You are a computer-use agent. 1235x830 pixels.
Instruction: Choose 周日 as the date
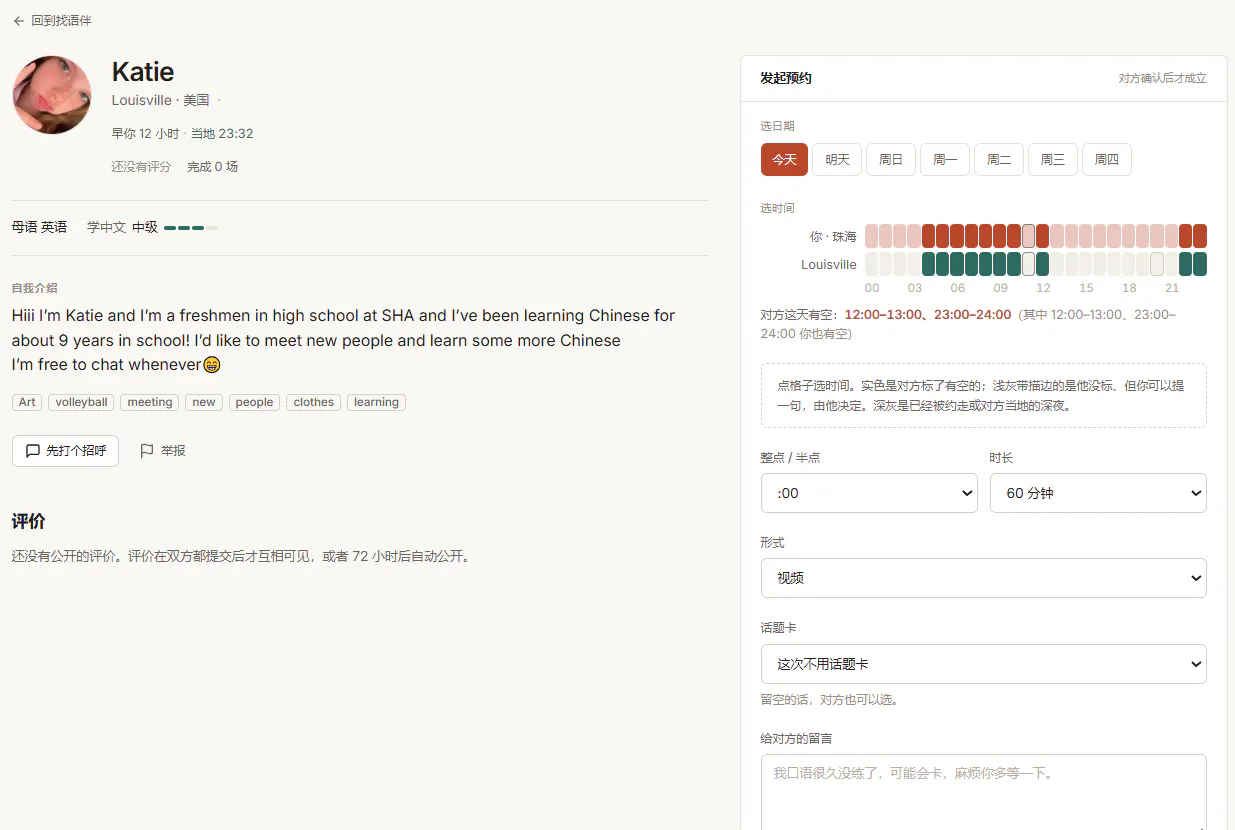click(891, 160)
